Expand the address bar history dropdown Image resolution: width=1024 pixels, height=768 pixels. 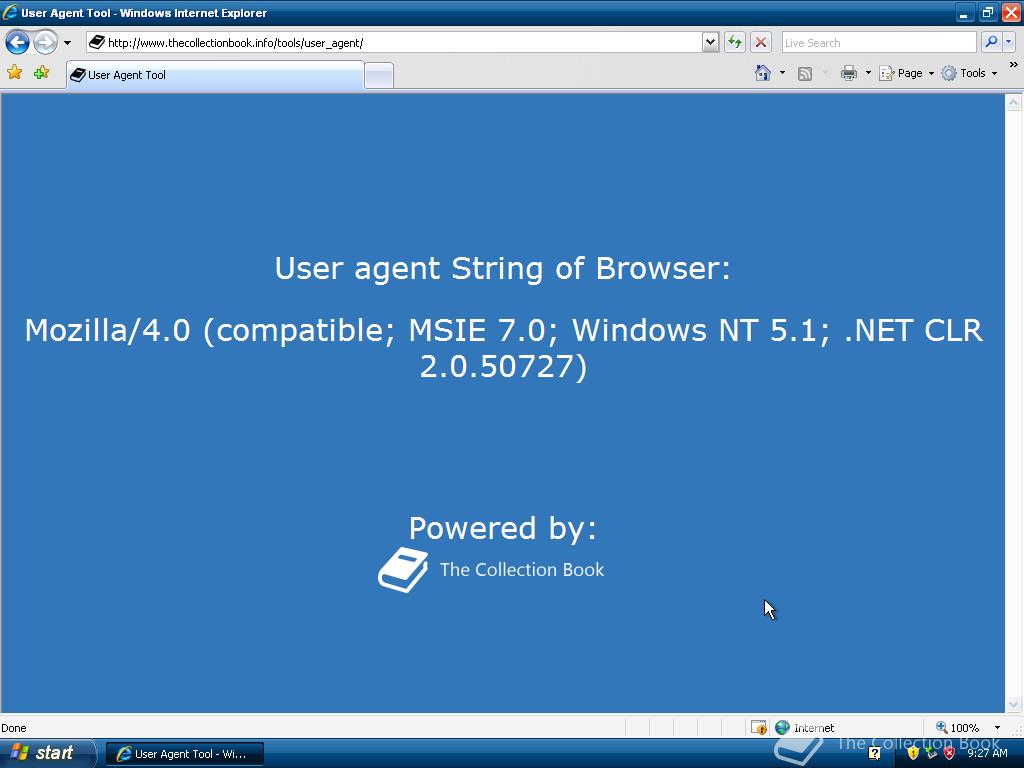711,42
